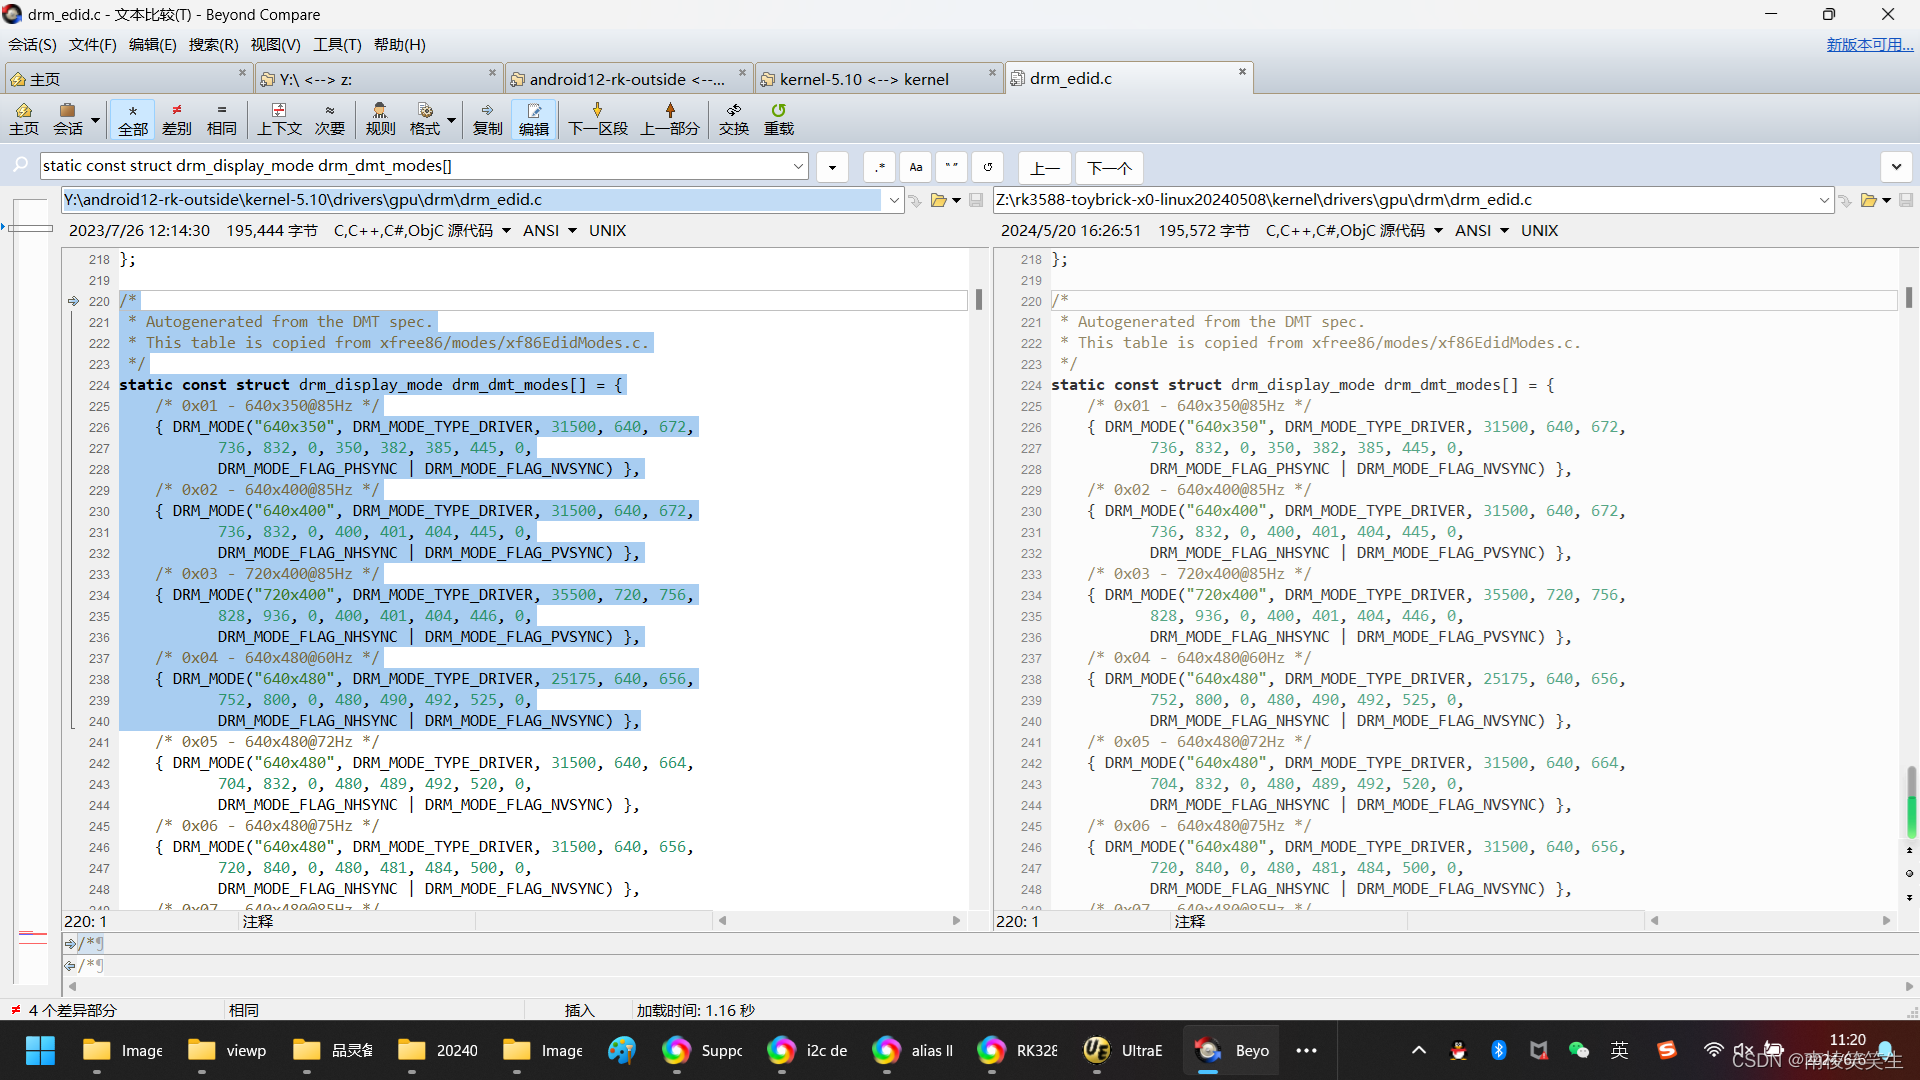
Task: Switch to the android12-rk-outside tab
Action: click(x=627, y=79)
